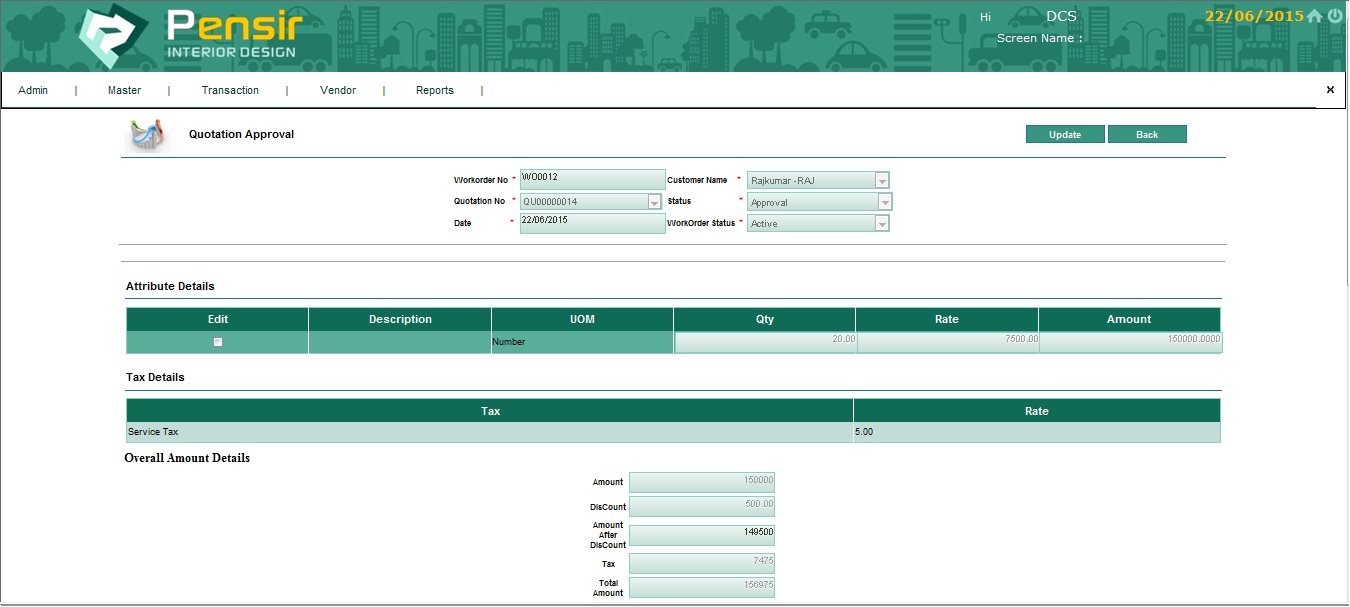1350x607 pixels.
Task: Click the Workorder No input field
Action: click(592, 180)
